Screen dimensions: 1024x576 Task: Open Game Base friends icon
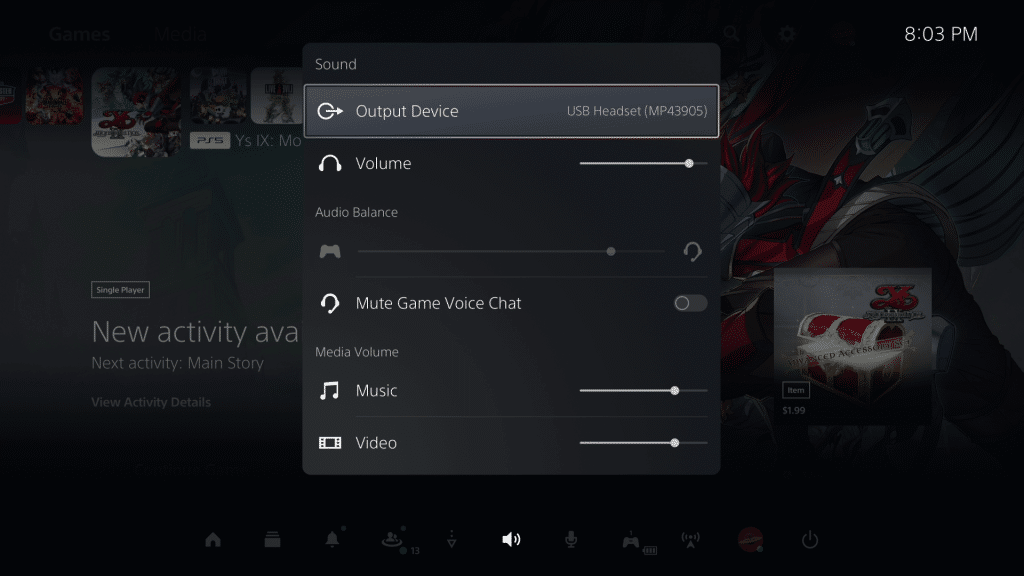(x=392, y=539)
